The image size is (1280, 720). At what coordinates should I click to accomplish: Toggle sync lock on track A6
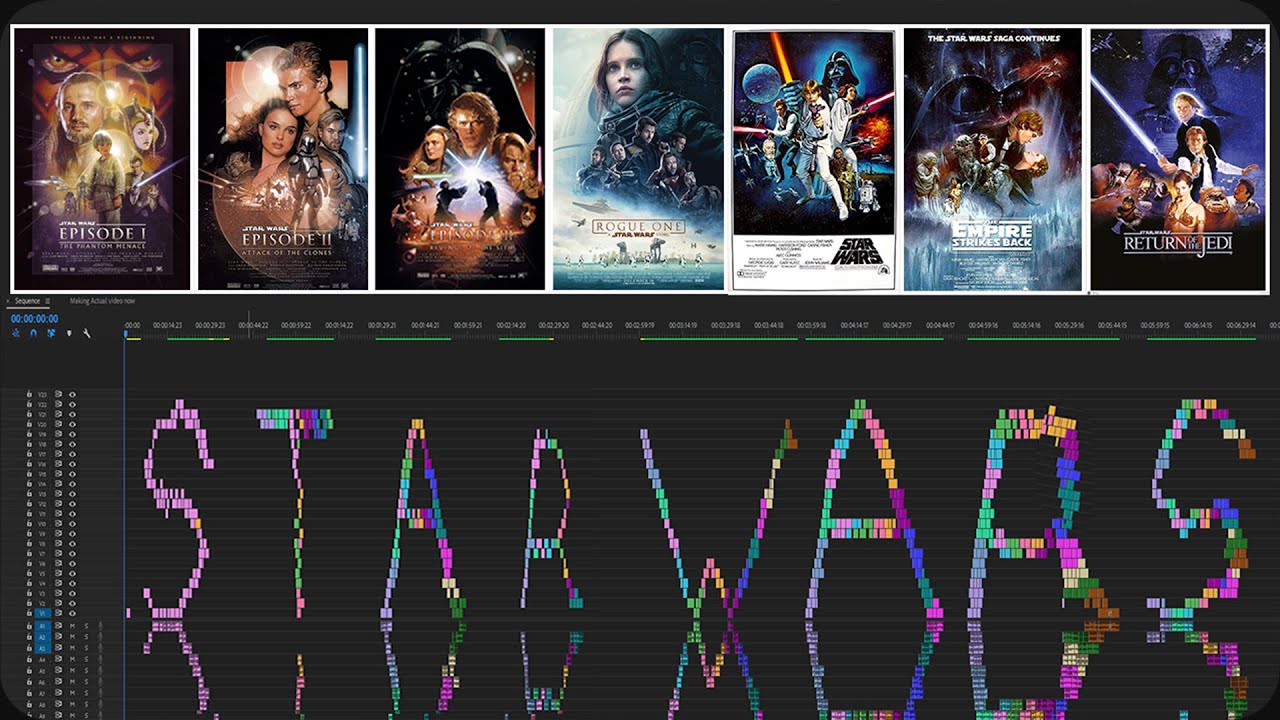coord(59,682)
